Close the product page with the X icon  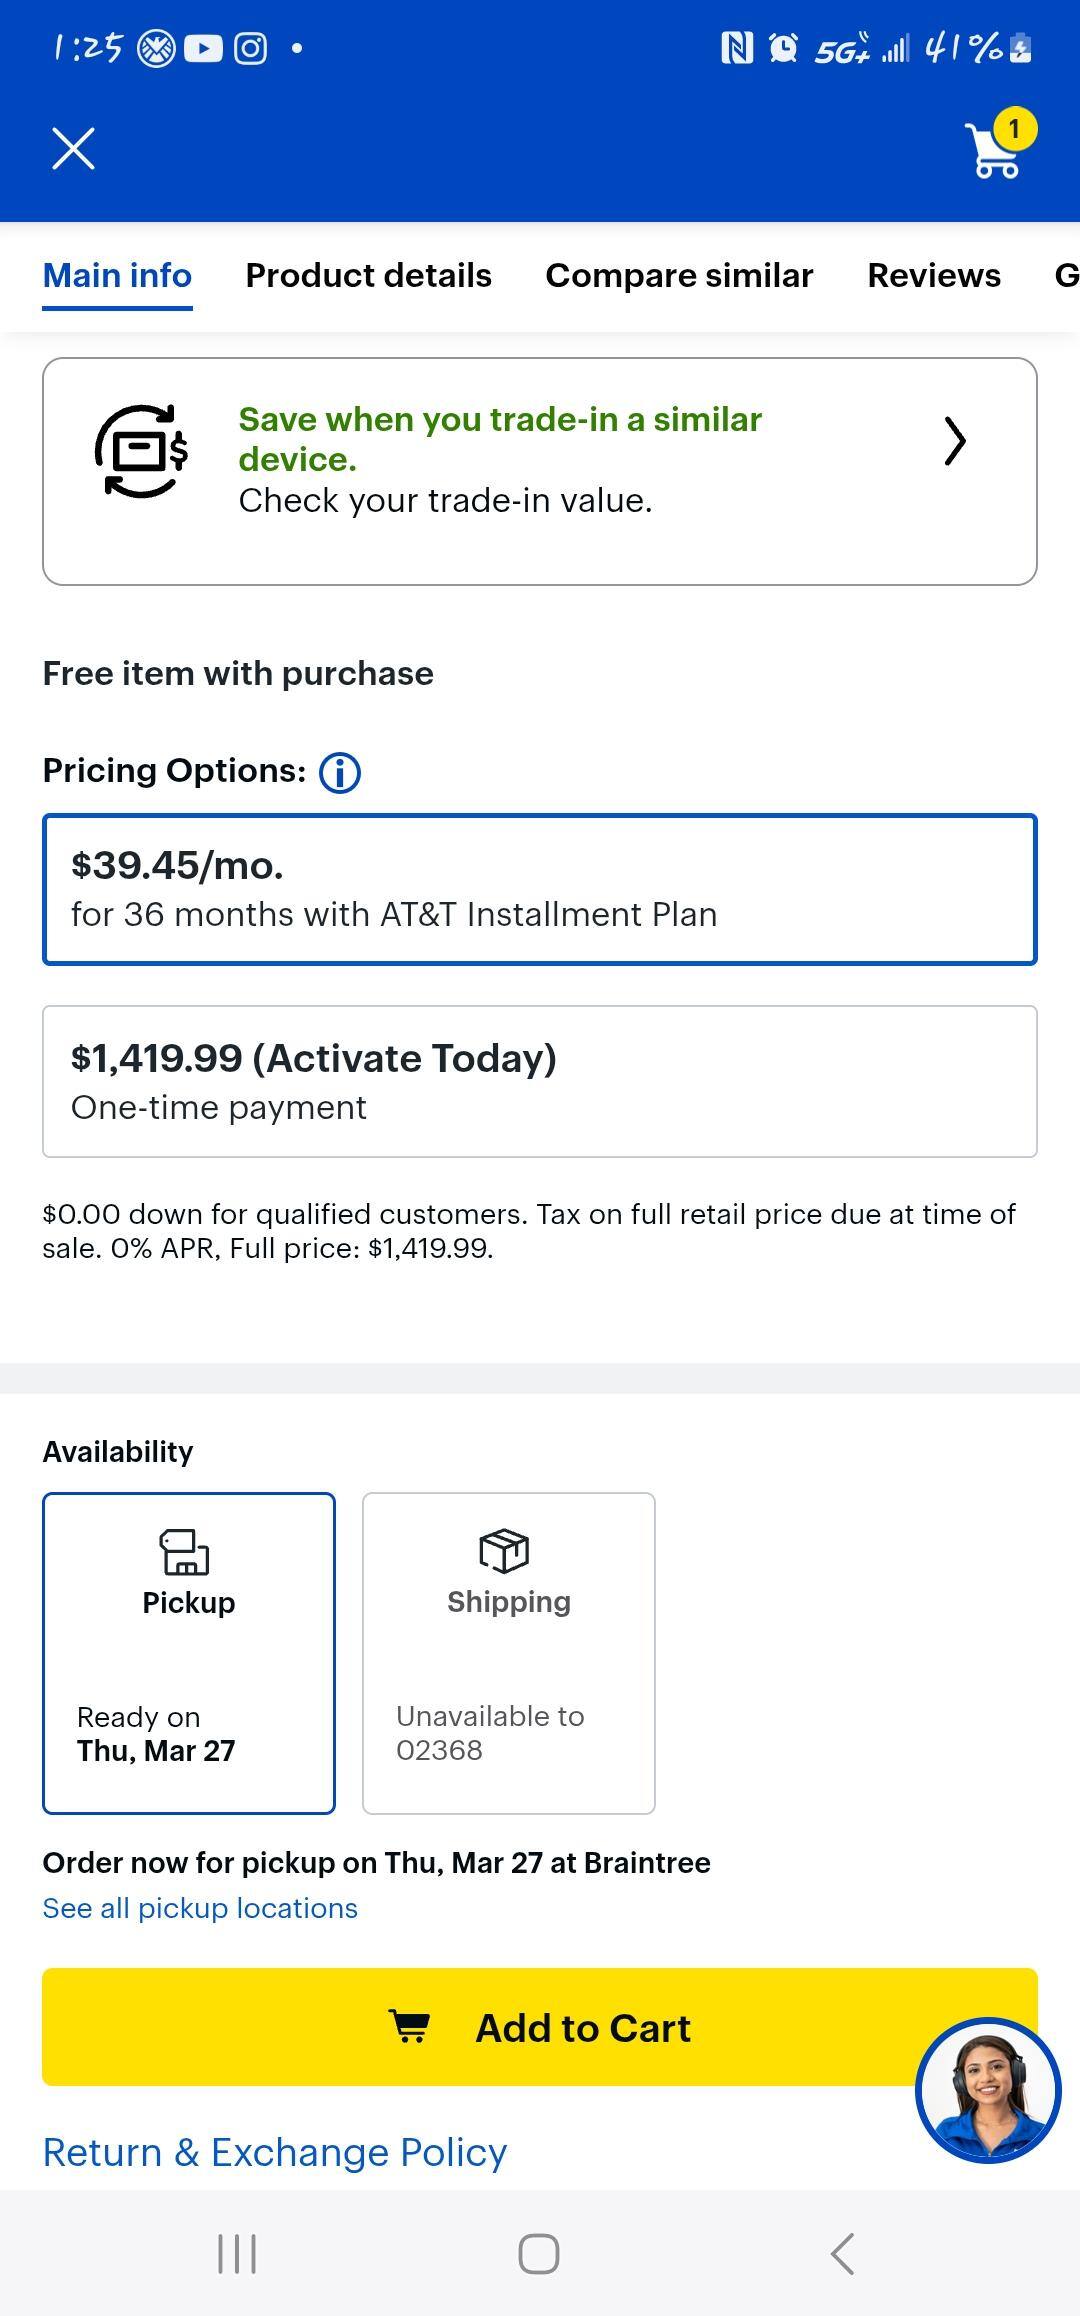tap(73, 150)
